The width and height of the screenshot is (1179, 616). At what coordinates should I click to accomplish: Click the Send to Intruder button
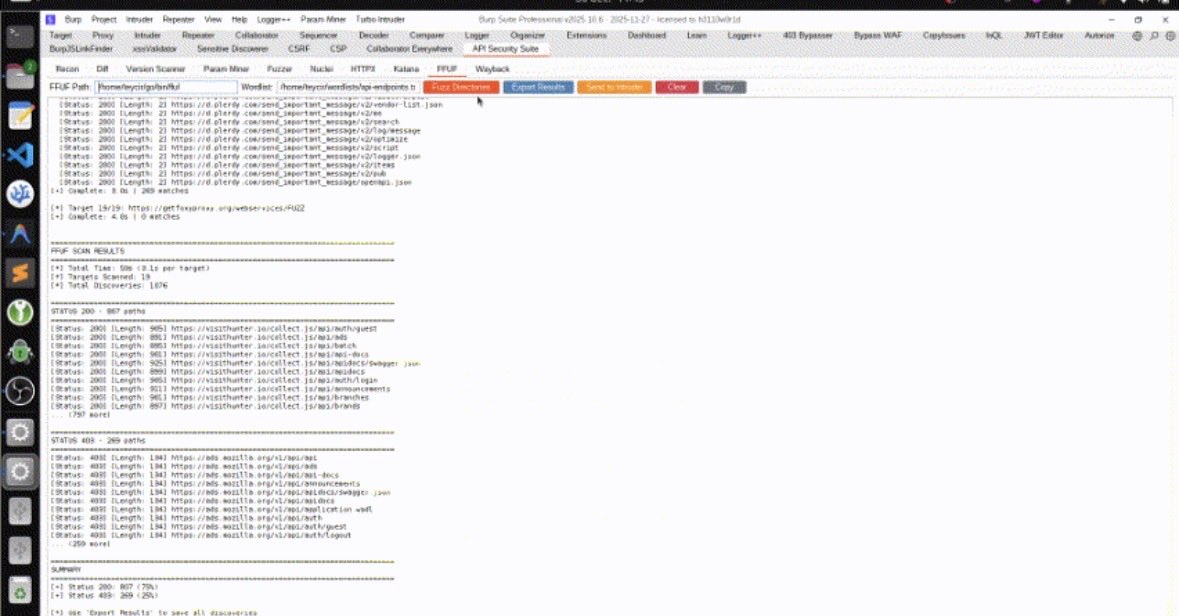[614, 87]
